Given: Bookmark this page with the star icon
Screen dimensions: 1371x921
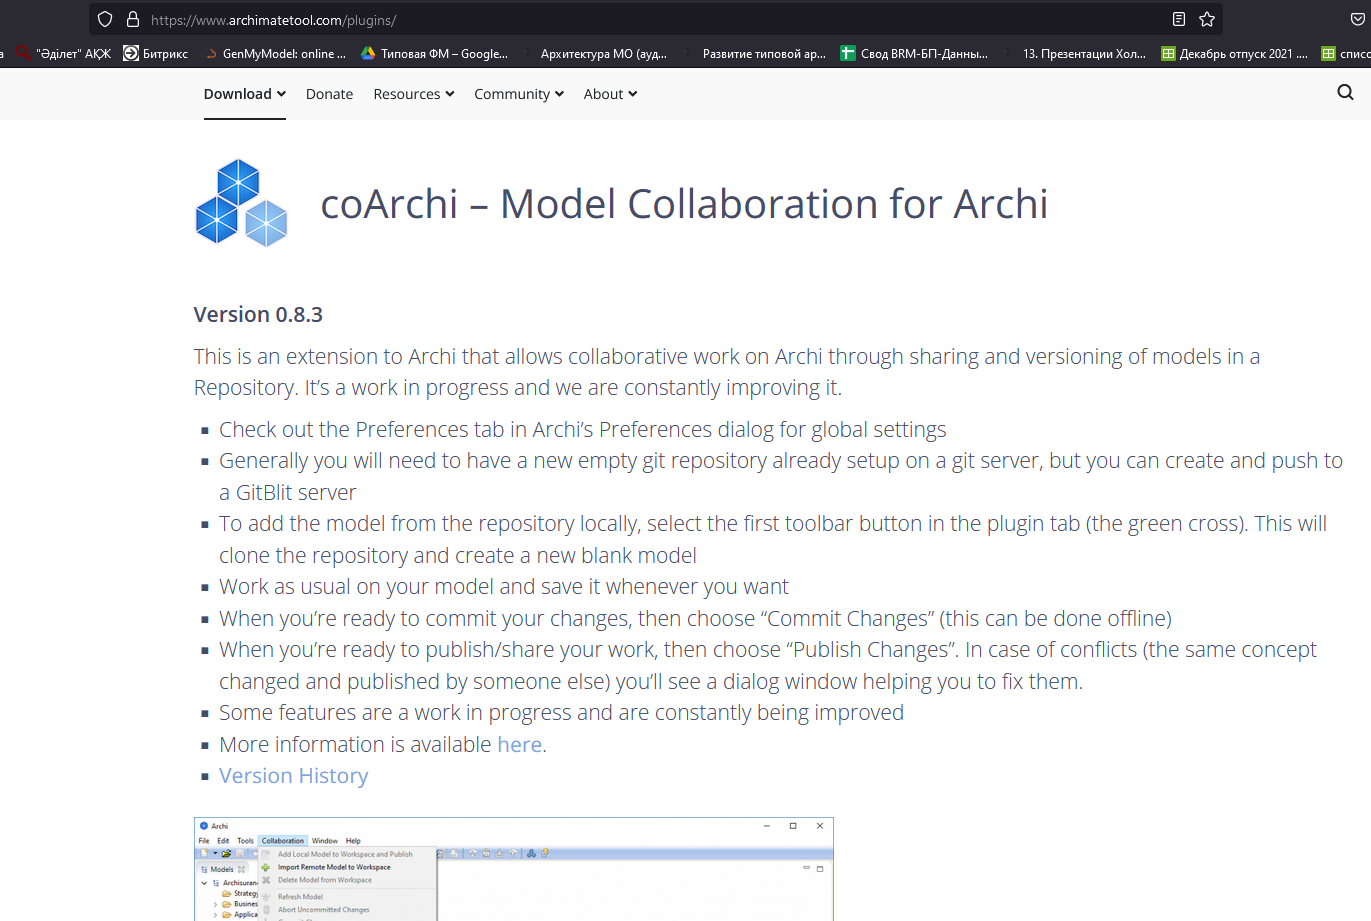Looking at the screenshot, I should (1207, 20).
